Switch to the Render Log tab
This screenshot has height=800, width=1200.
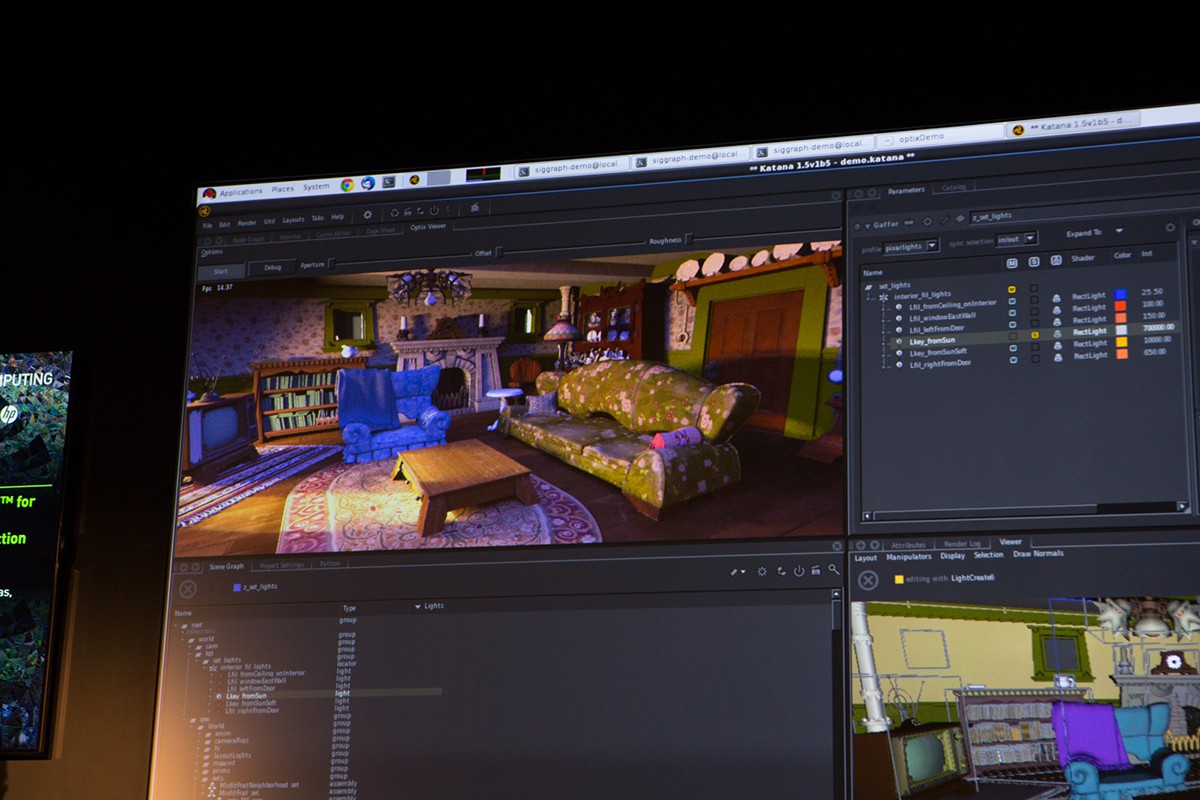963,543
